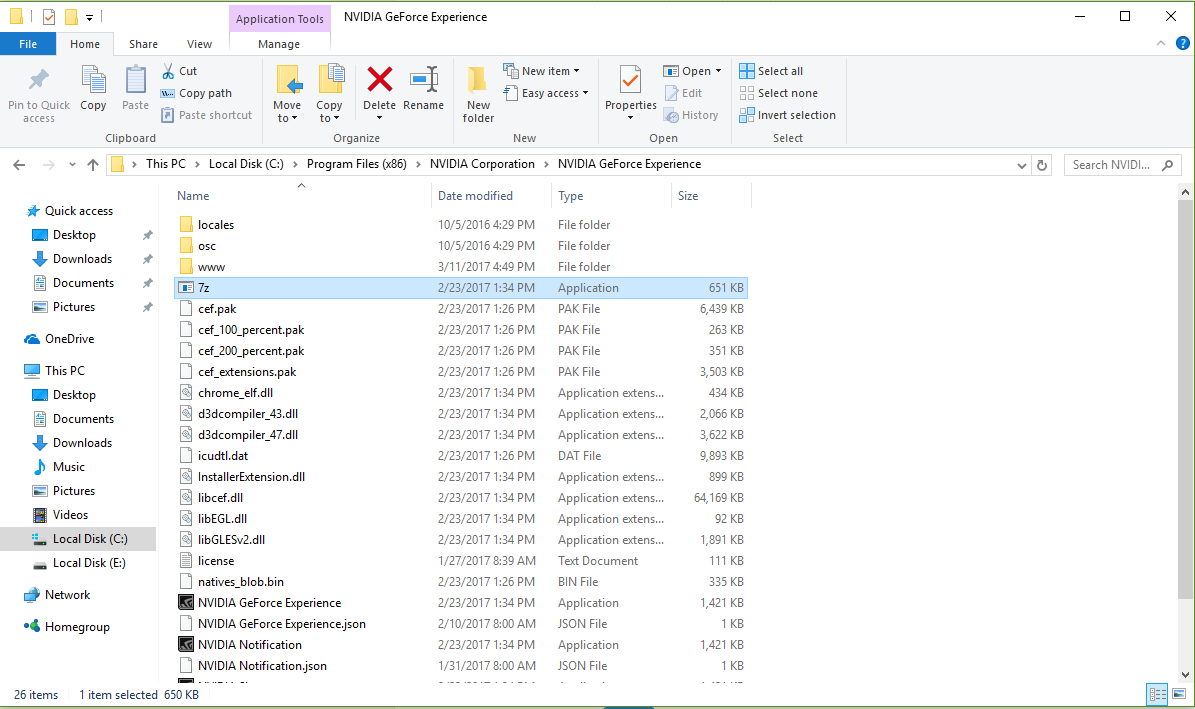
Task: Click the Pin to Quick access icon
Action: coord(38,80)
